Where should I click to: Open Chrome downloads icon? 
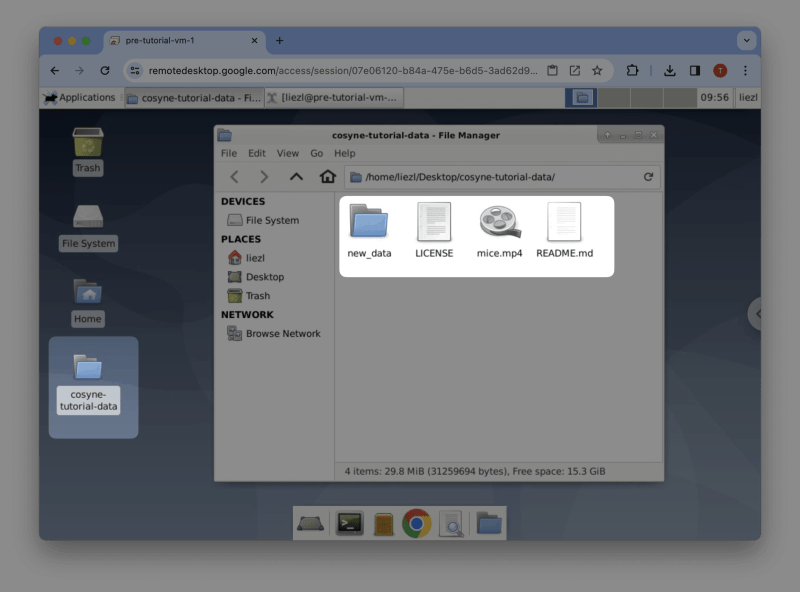(669, 70)
